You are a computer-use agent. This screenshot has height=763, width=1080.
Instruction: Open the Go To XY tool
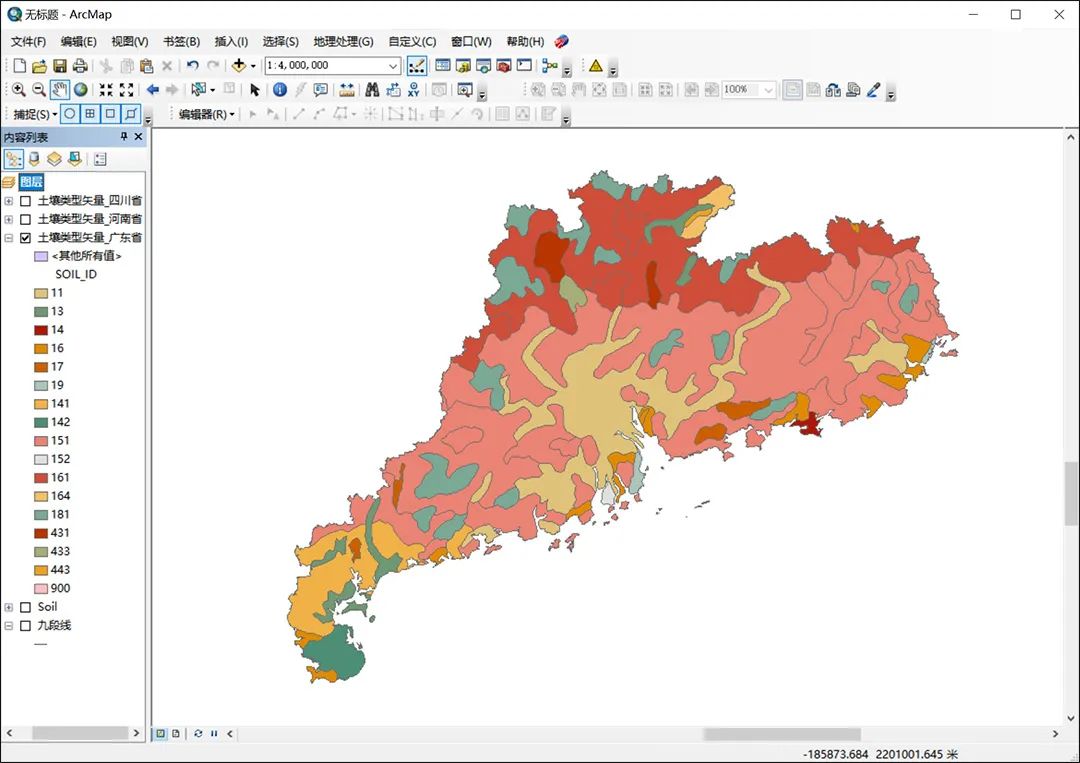click(413, 90)
